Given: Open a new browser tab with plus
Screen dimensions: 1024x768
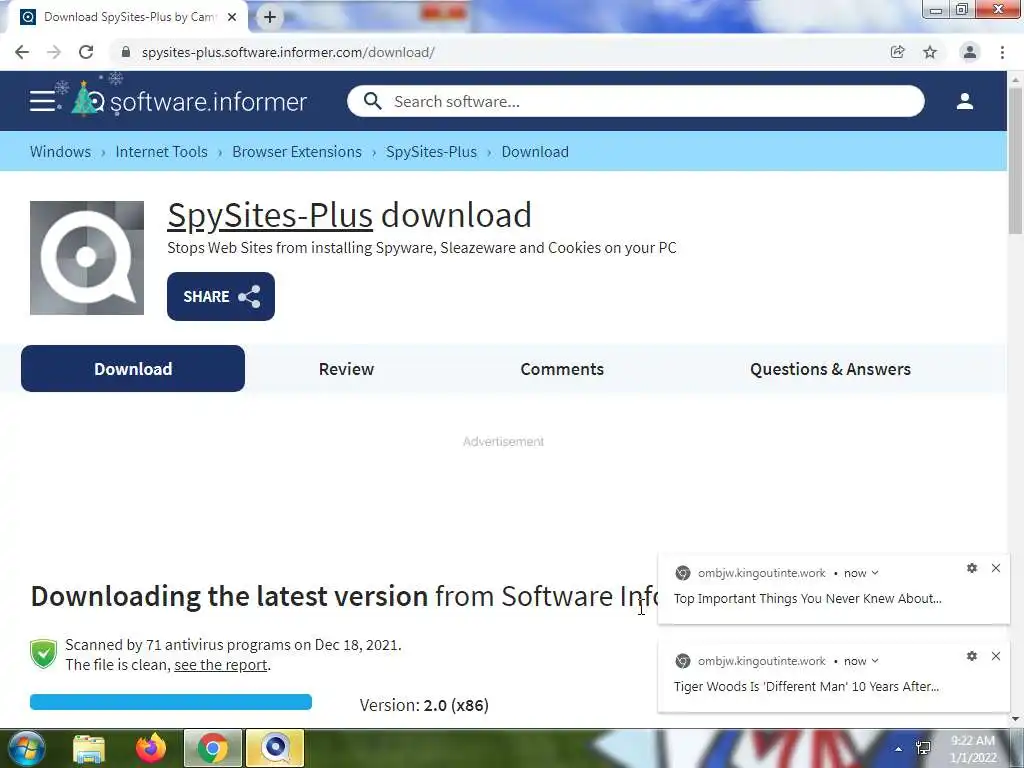Looking at the screenshot, I should 270,17.
